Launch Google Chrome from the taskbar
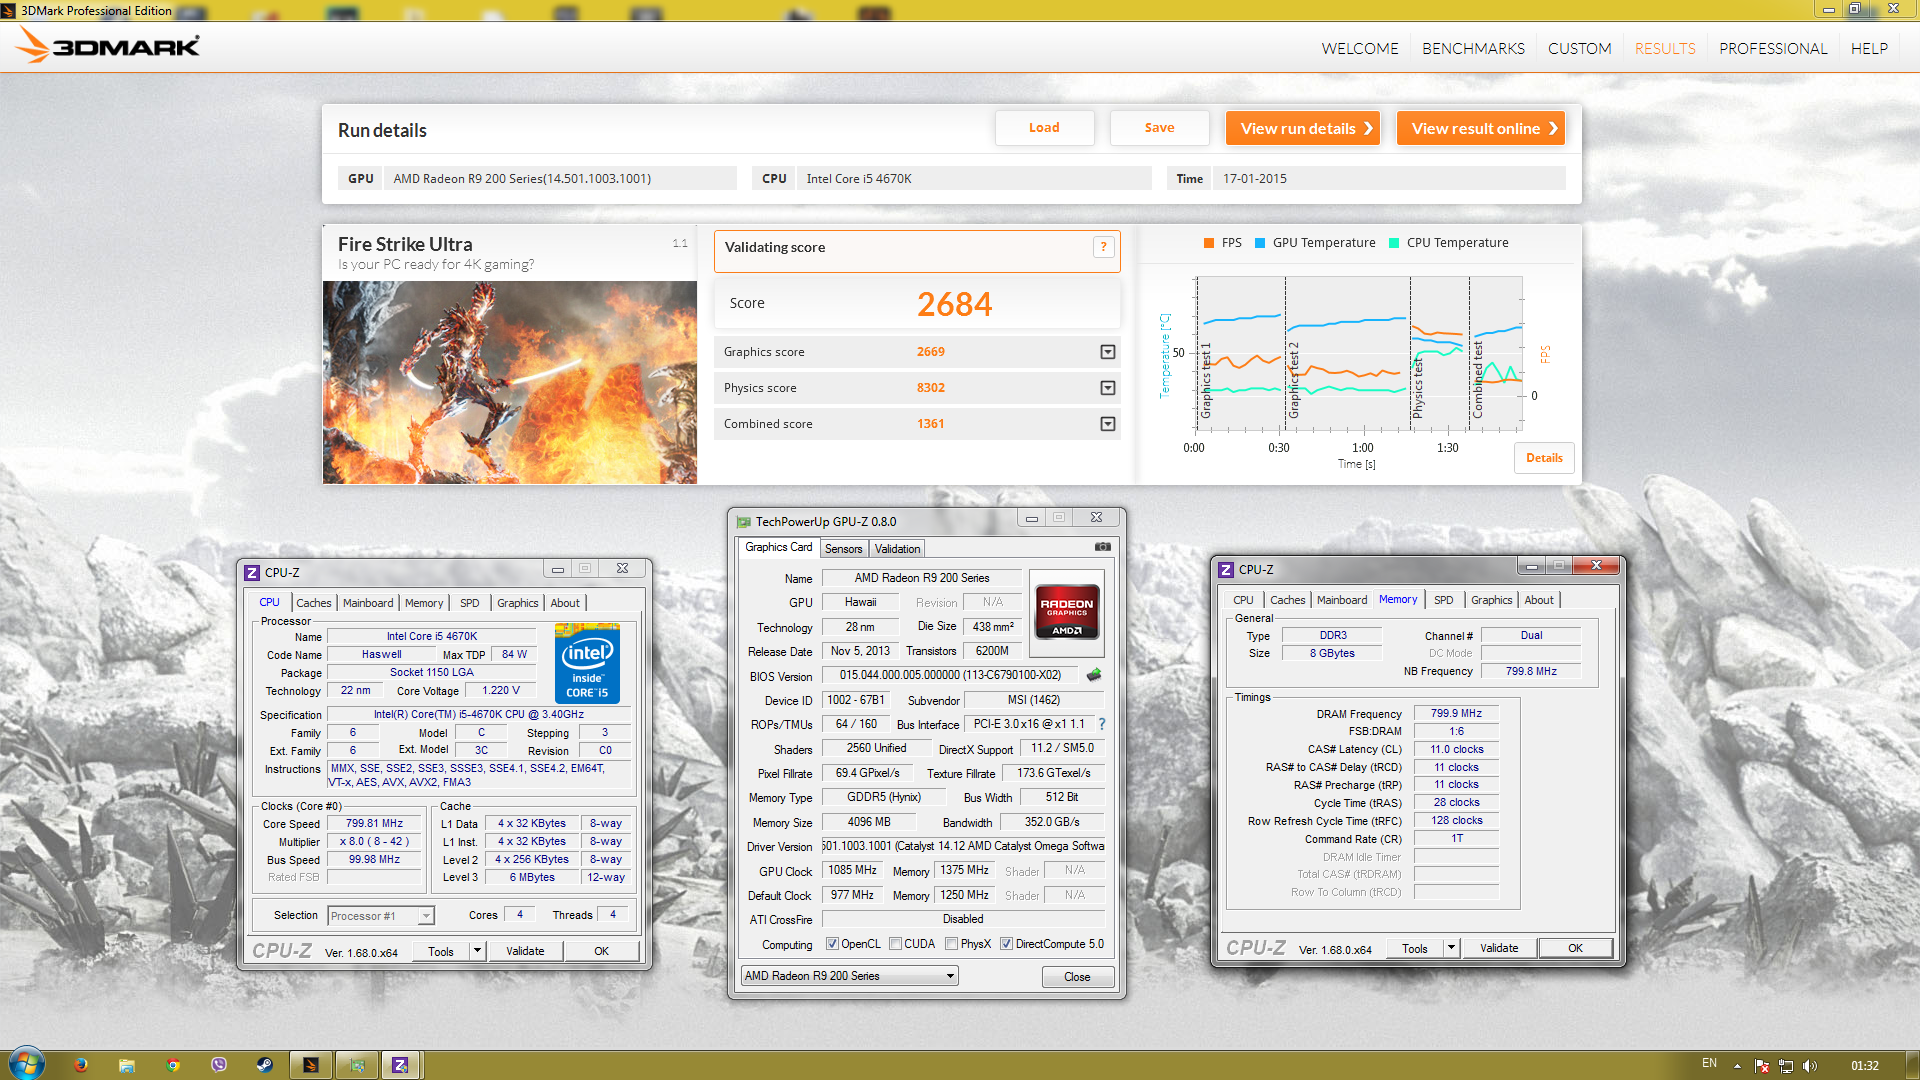This screenshot has width=1920, height=1080. [x=173, y=1065]
